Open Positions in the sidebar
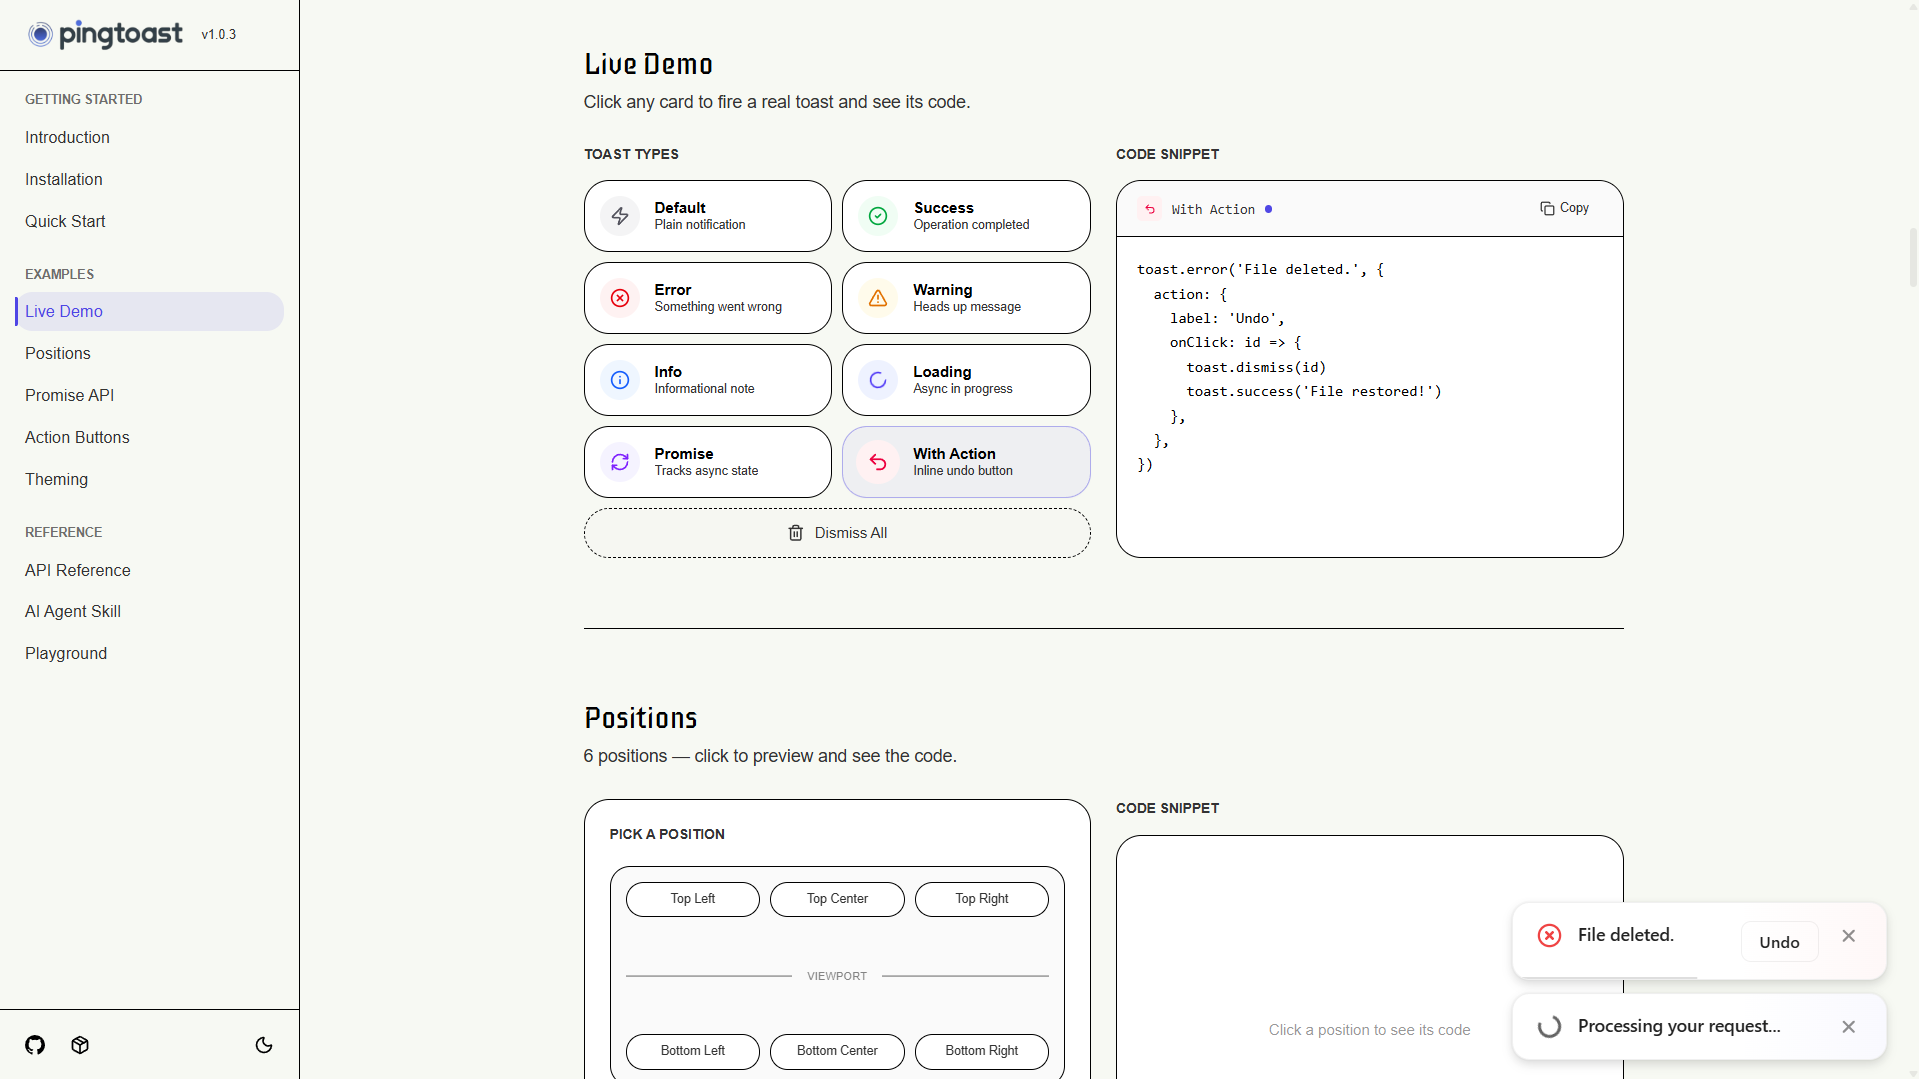Viewport: 1919px width, 1079px height. (58, 354)
